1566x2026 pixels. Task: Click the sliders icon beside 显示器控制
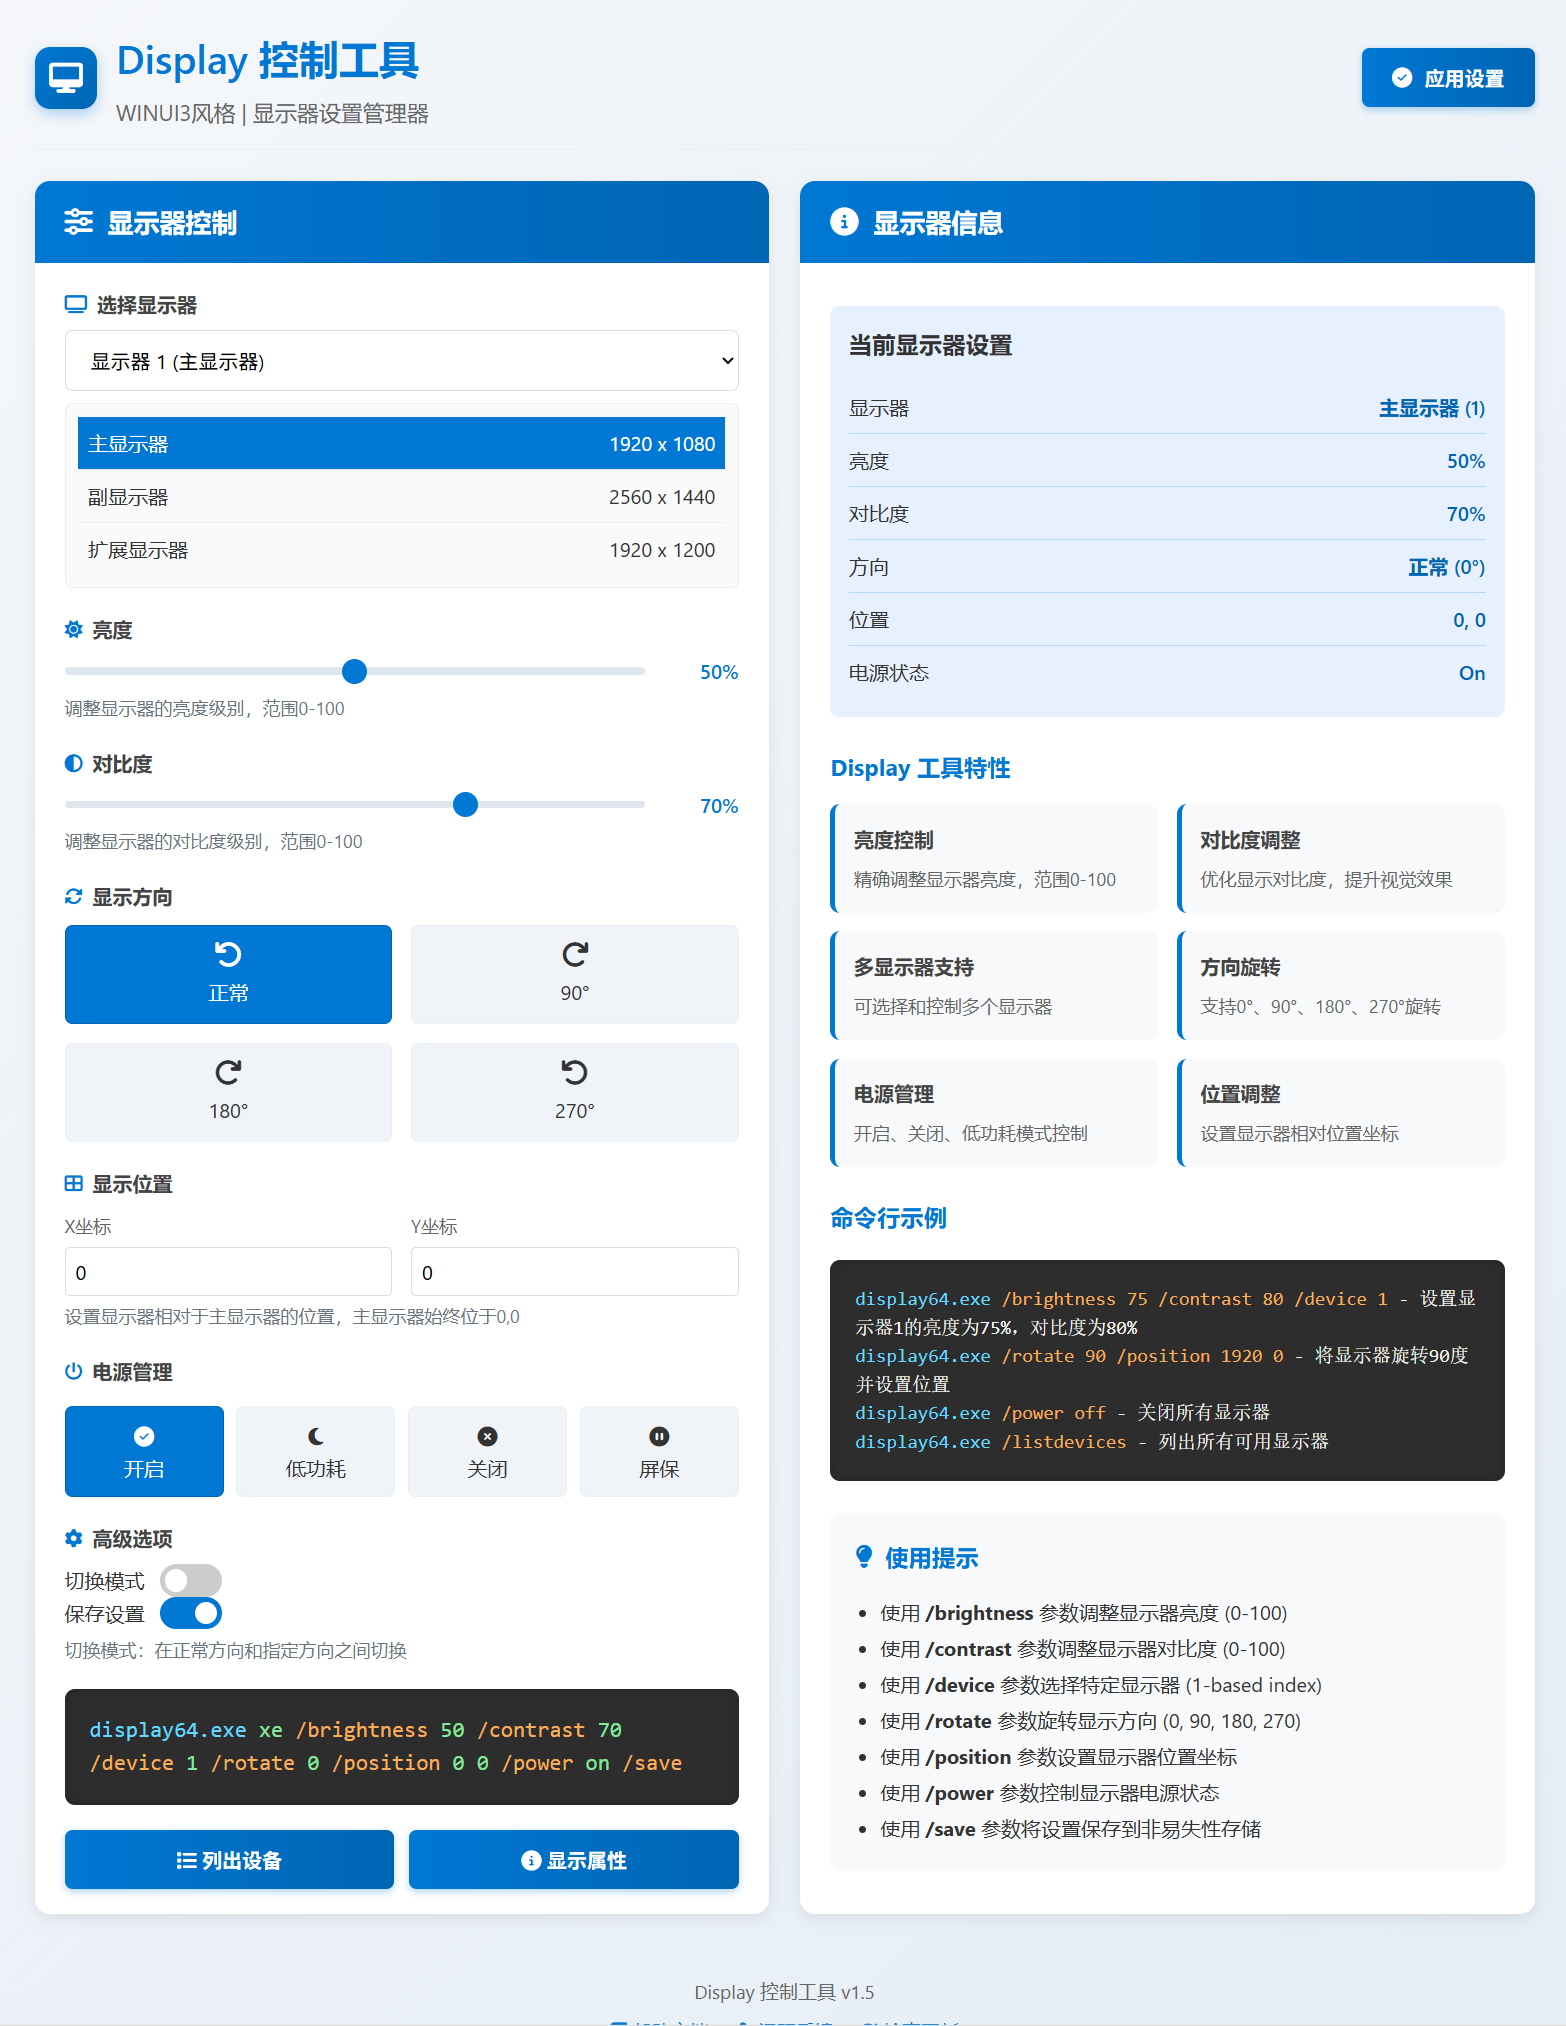coord(79,222)
